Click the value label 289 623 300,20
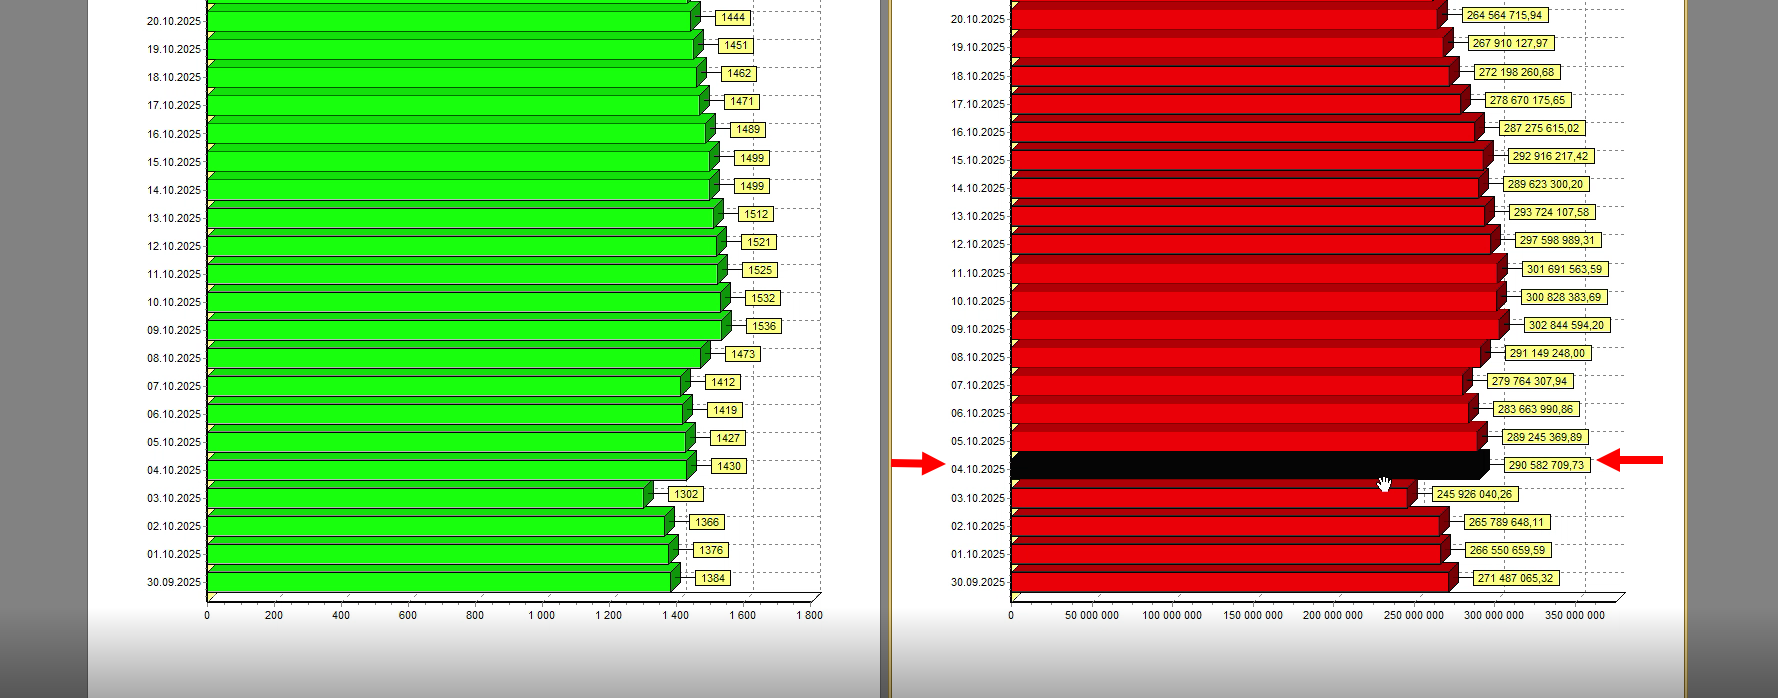Screen dimensions: 1778x698 coord(1545,184)
